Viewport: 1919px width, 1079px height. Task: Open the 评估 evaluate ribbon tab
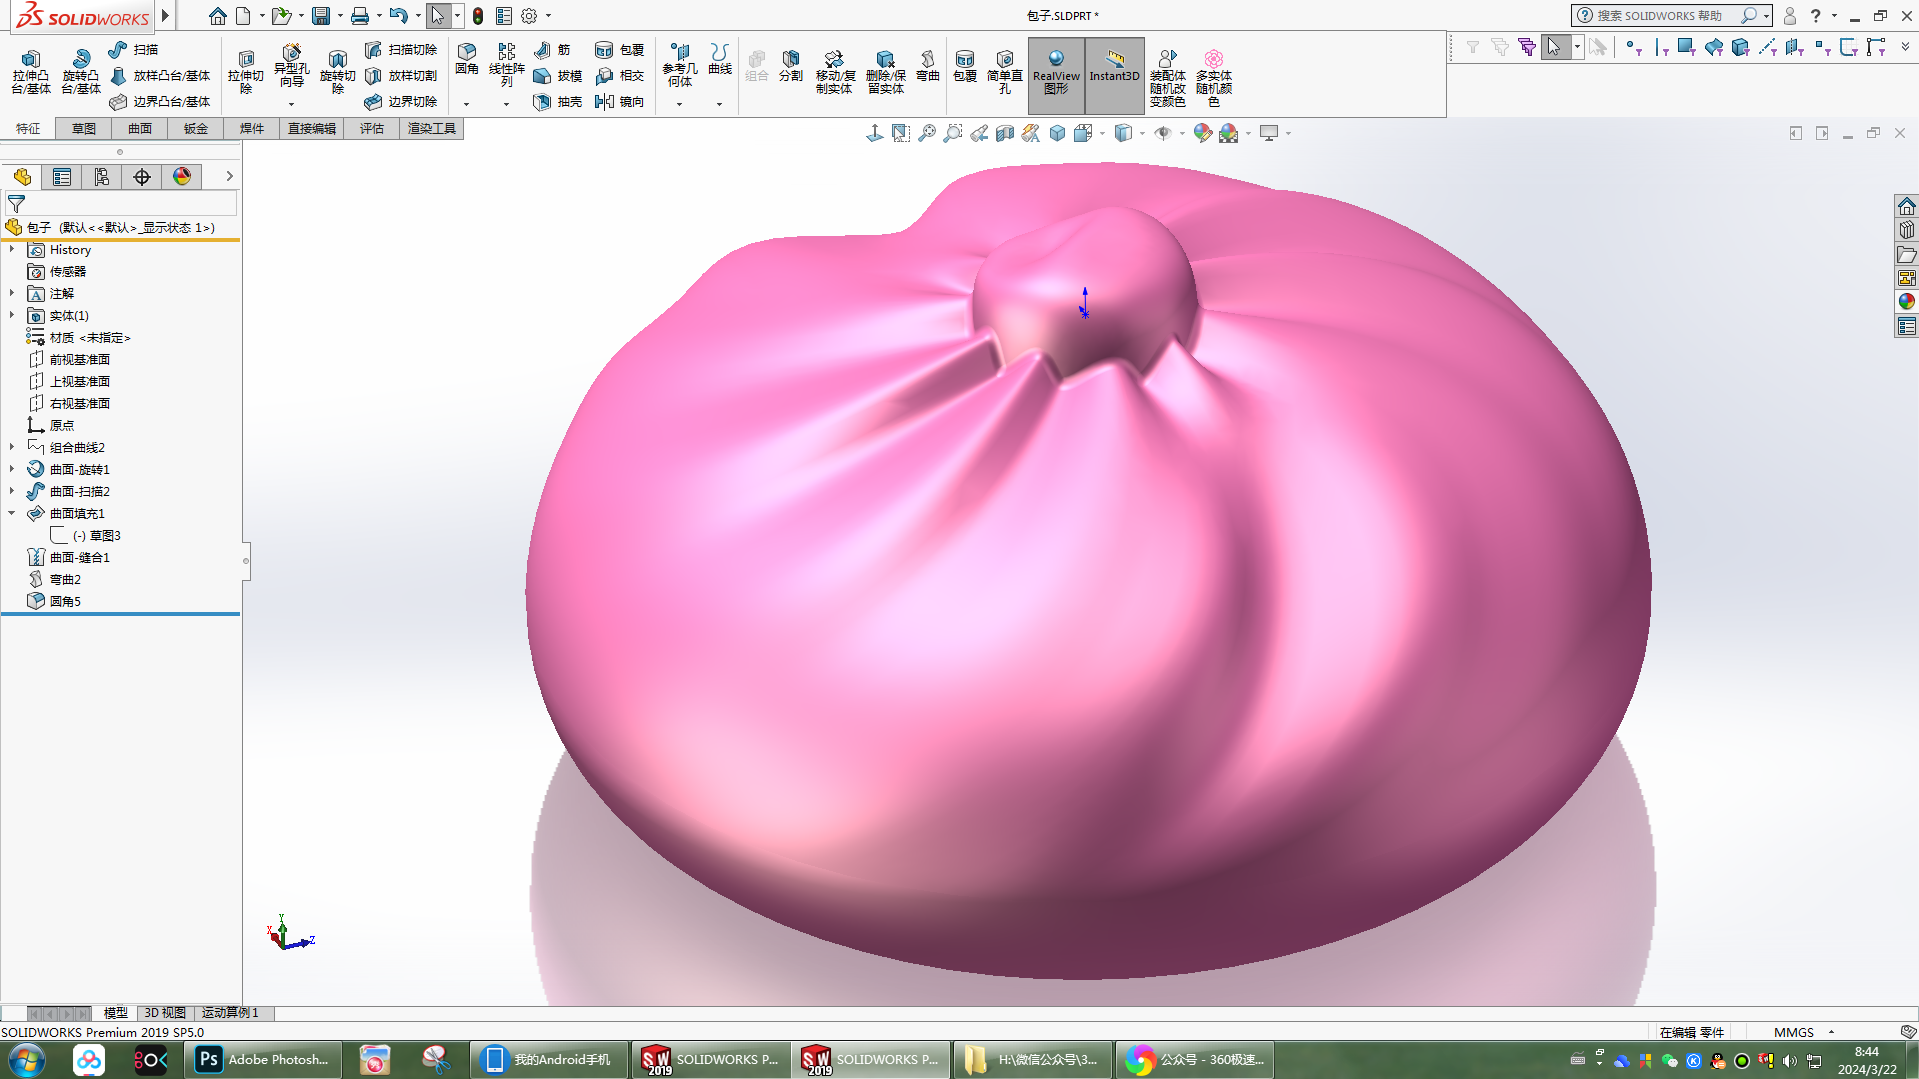(371, 128)
